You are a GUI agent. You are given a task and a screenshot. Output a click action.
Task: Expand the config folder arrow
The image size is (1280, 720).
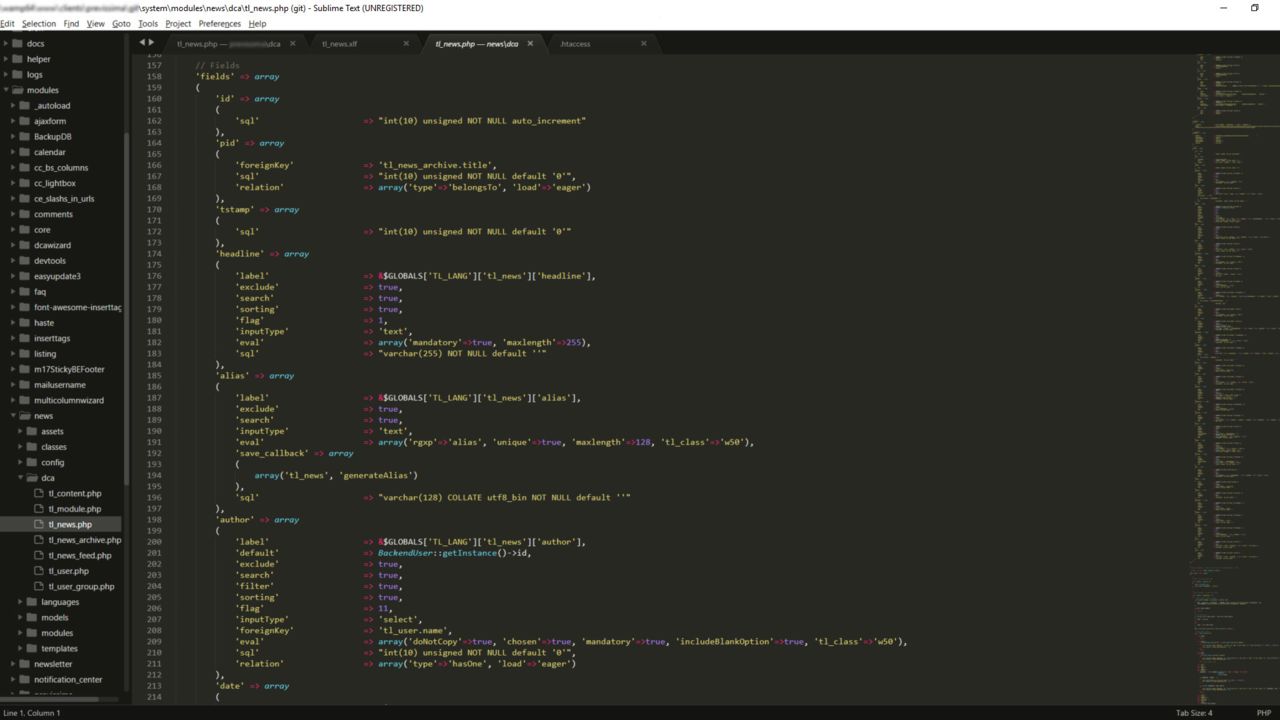[x=20, y=462]
